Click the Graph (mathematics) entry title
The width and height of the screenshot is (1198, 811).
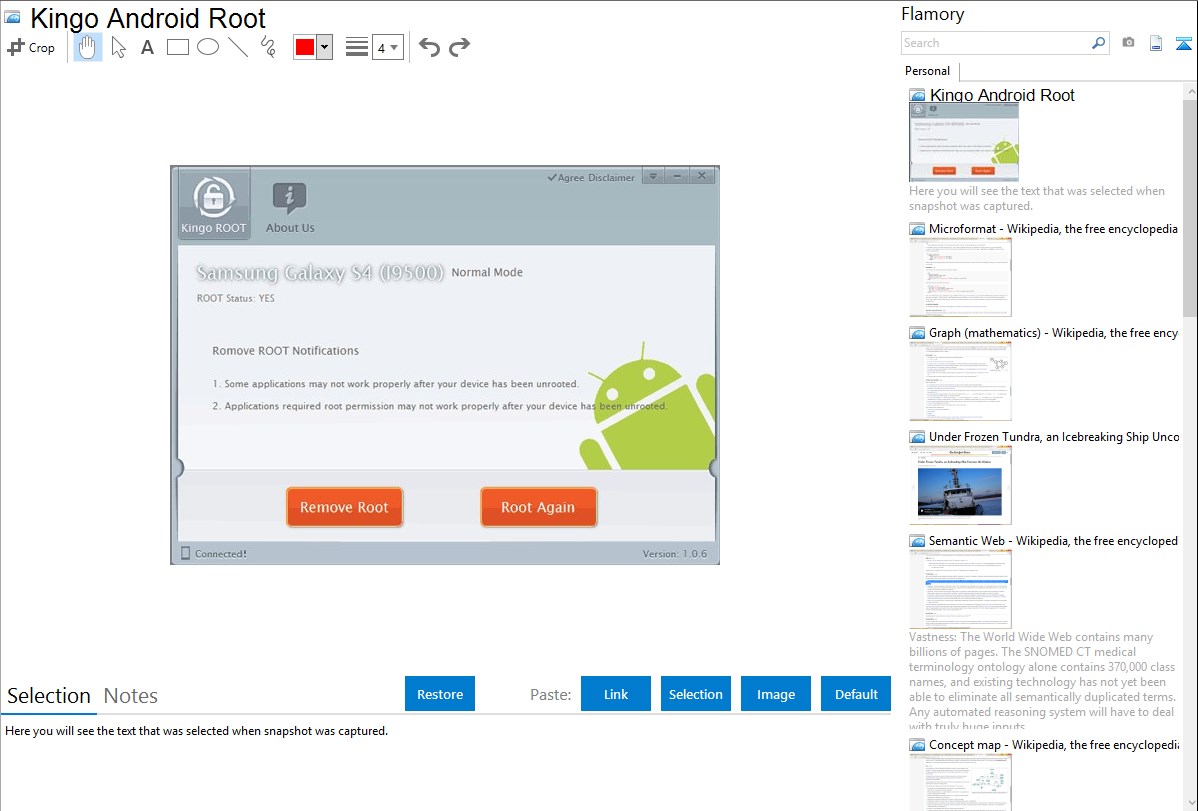click(1053, 333)
